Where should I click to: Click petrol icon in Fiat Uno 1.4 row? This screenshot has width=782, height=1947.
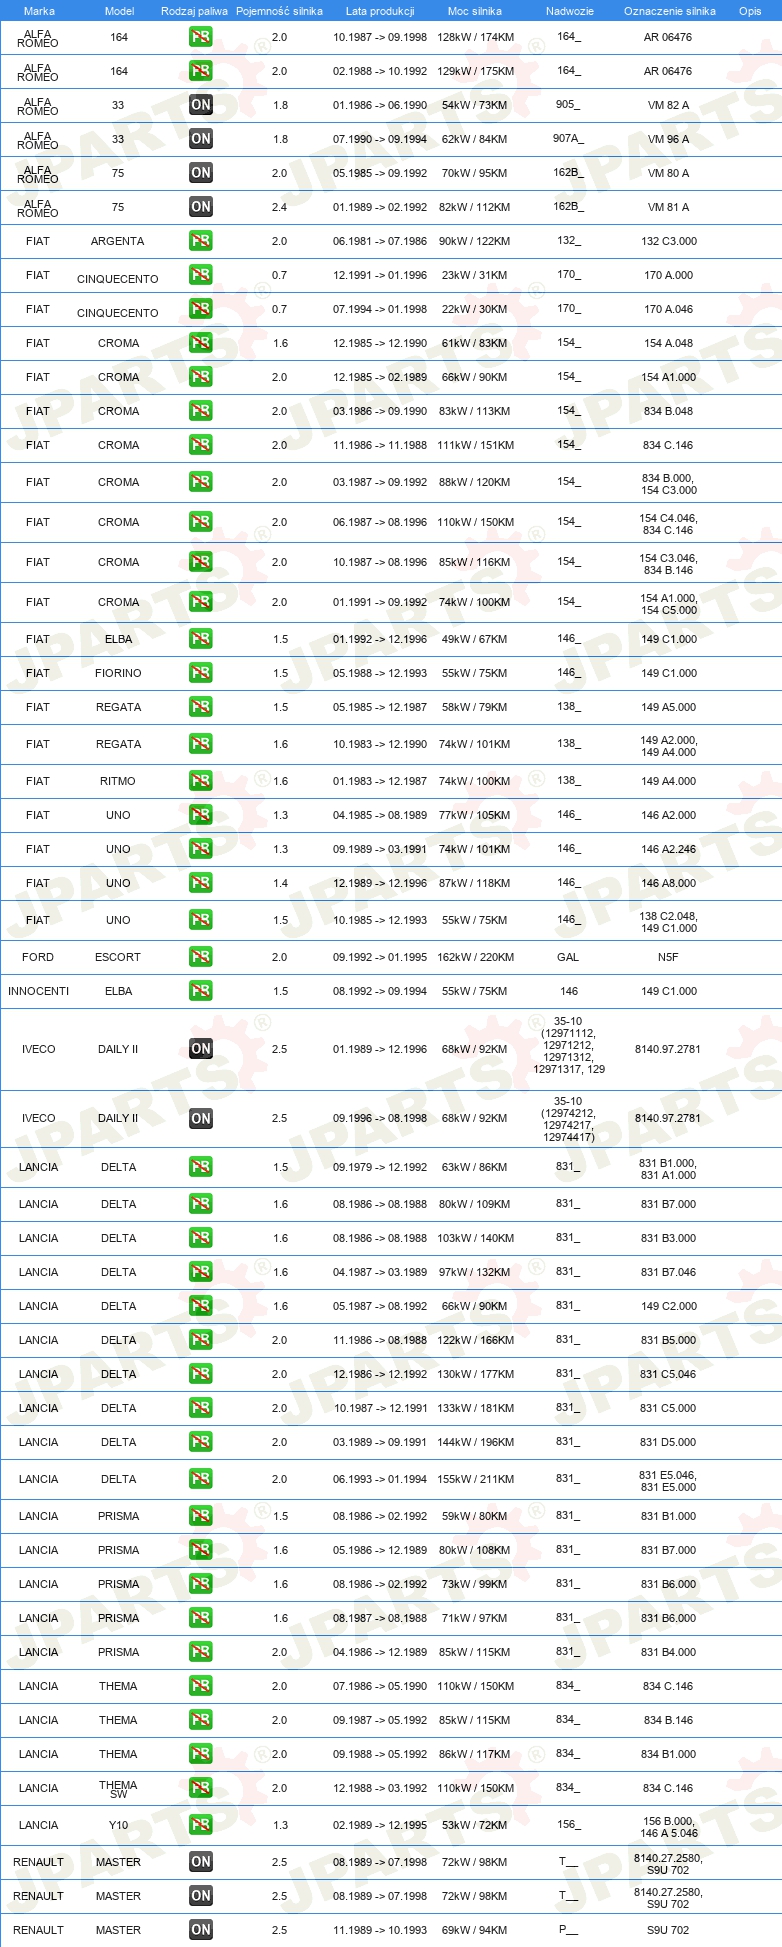point(201,883)
